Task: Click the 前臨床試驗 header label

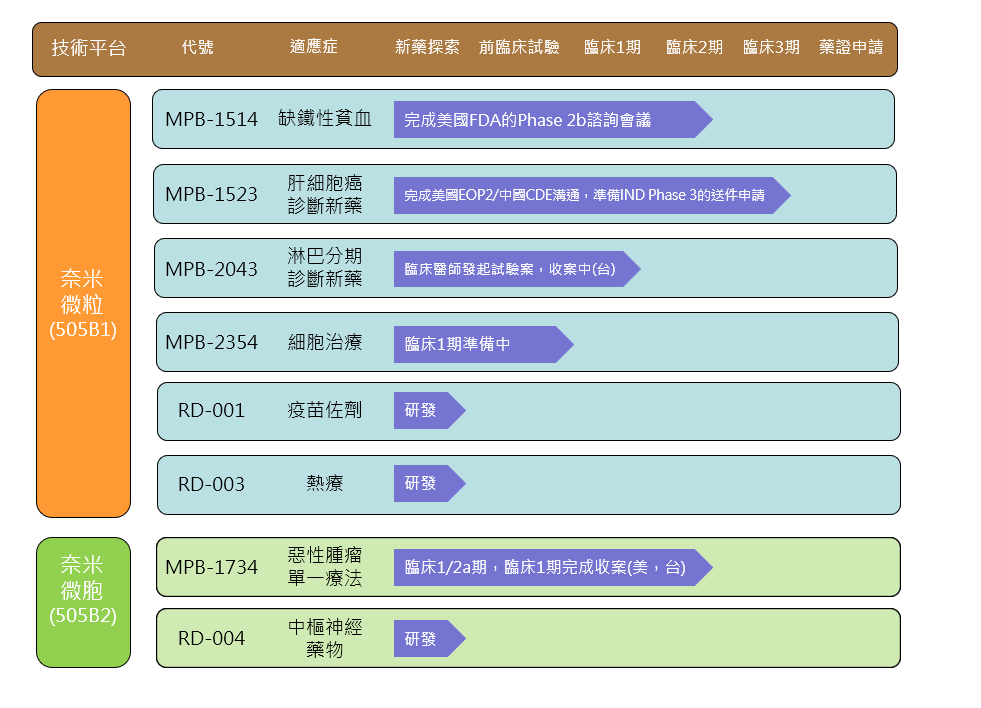Action: [519, 46]
